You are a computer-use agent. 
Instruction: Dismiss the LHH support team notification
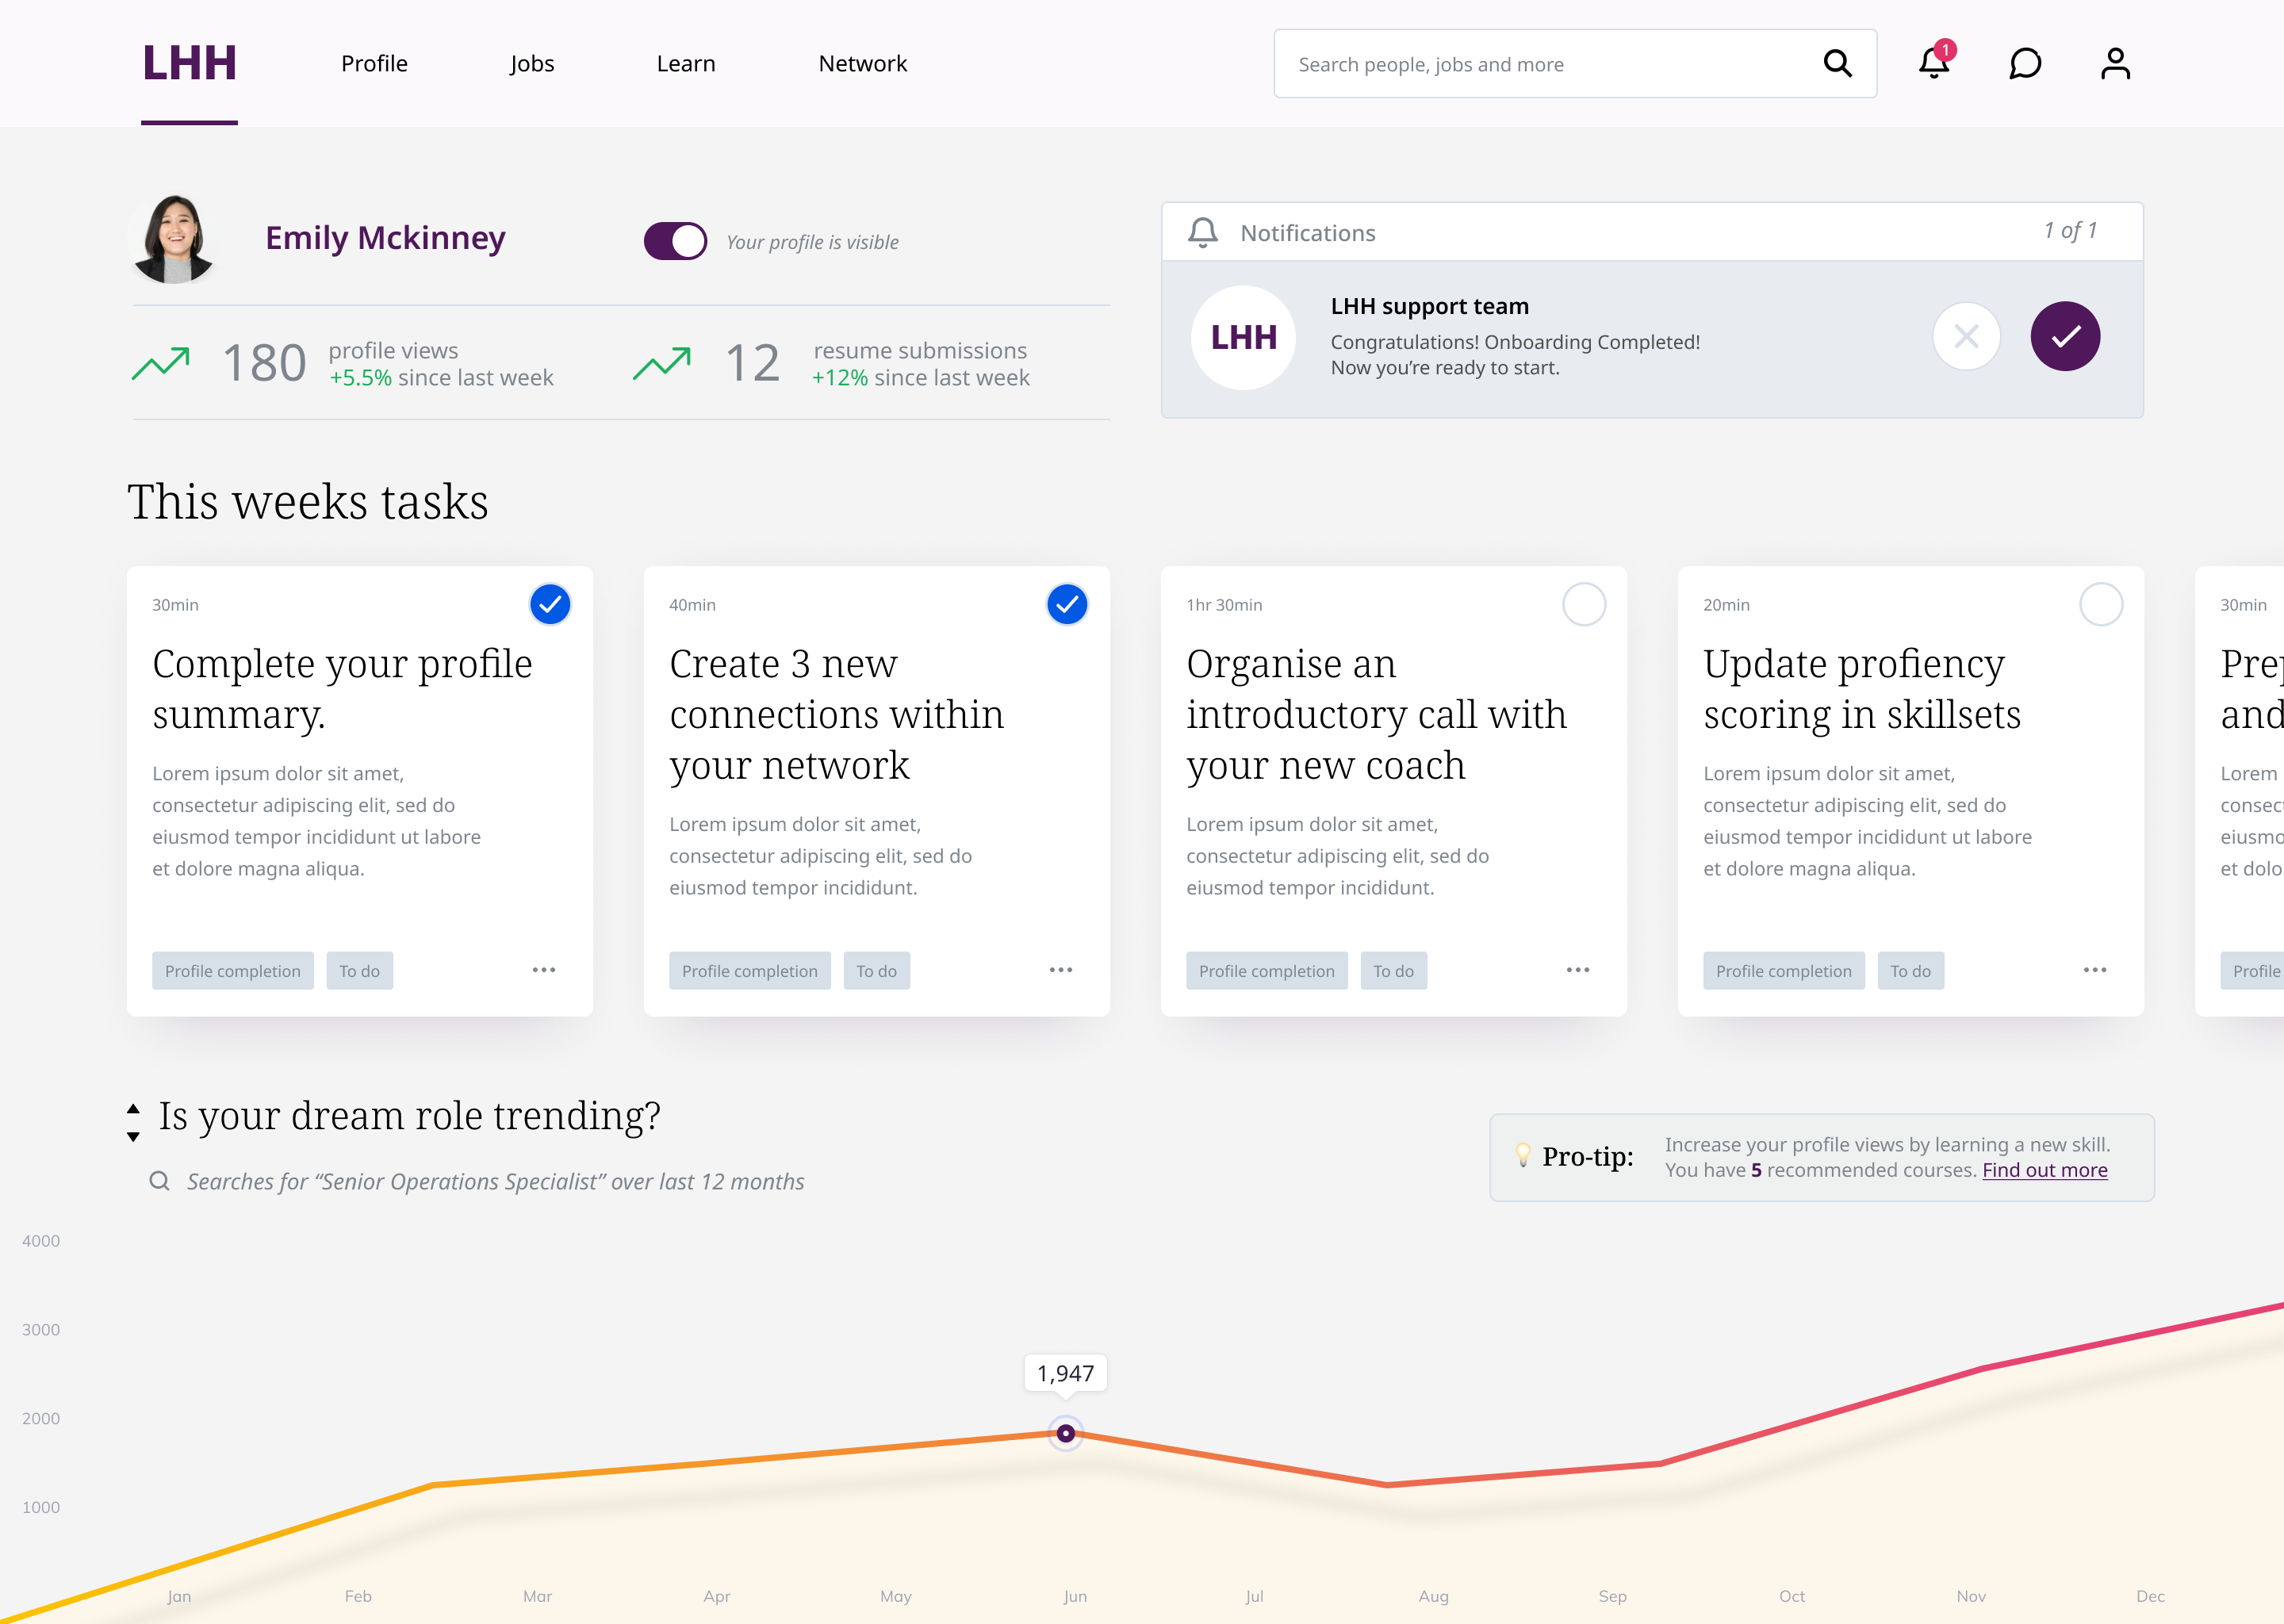[x=1966, y=336]
